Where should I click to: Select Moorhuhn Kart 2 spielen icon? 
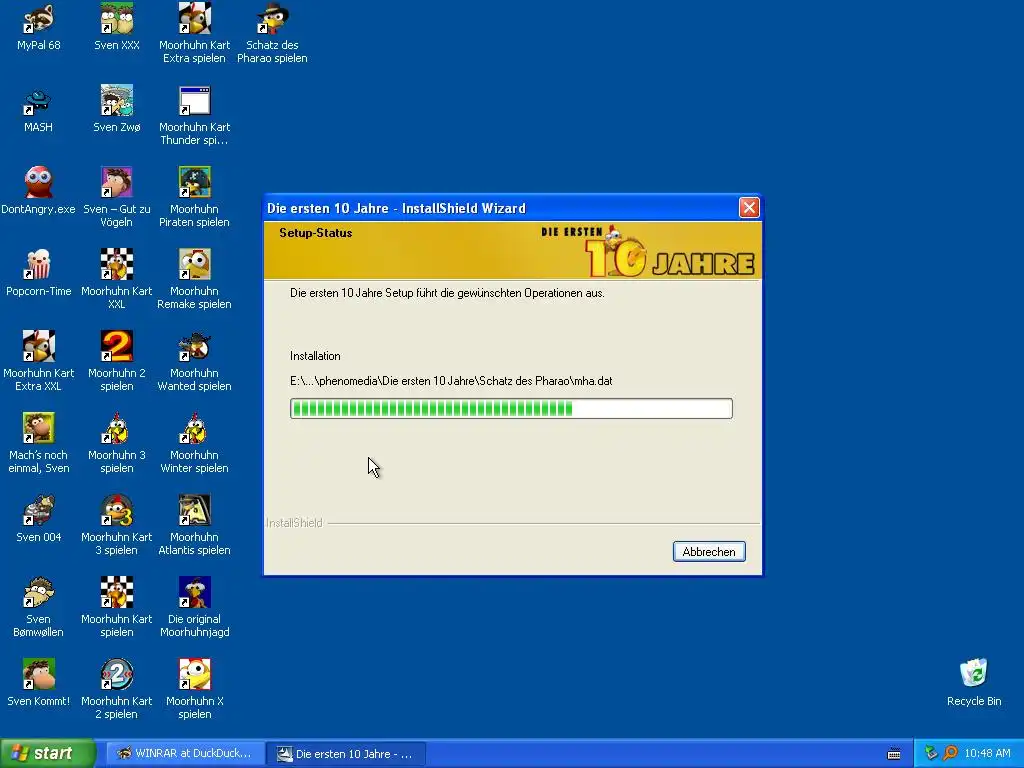click(x=117, y=690)
